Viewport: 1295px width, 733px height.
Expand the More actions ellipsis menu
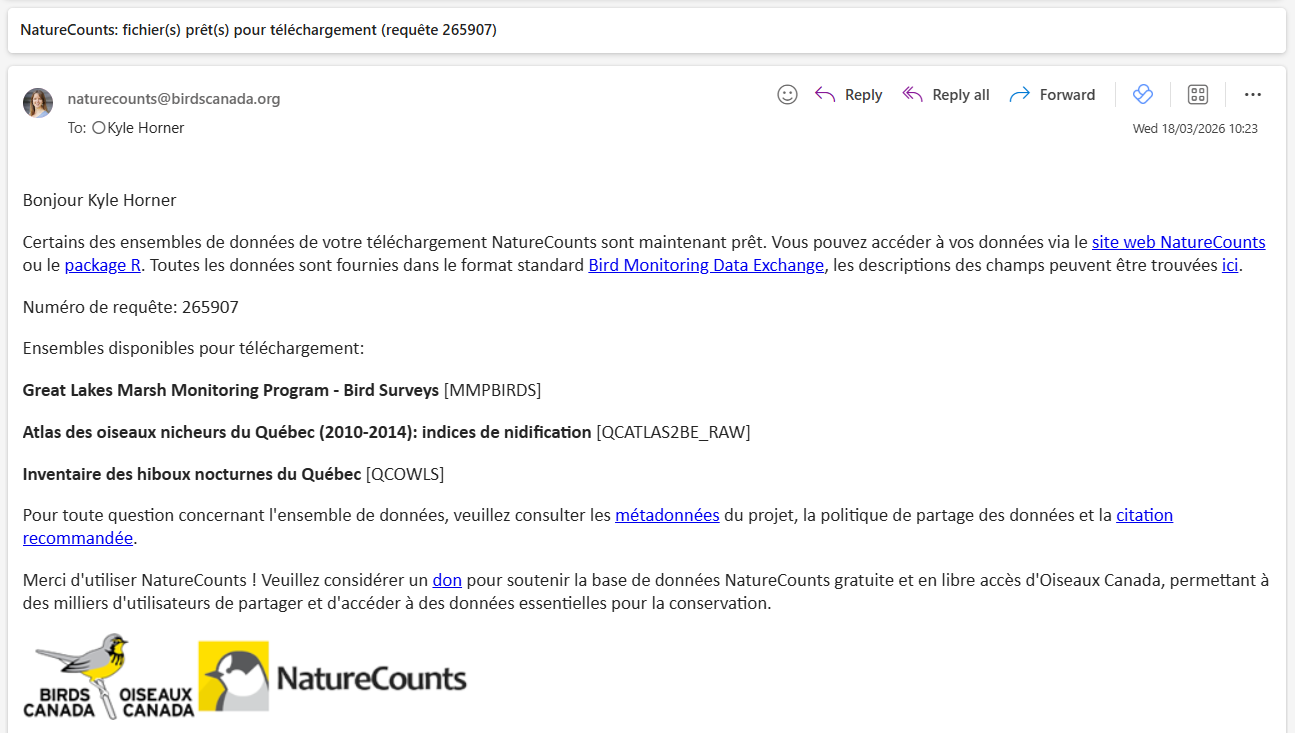pos(1252,95)
